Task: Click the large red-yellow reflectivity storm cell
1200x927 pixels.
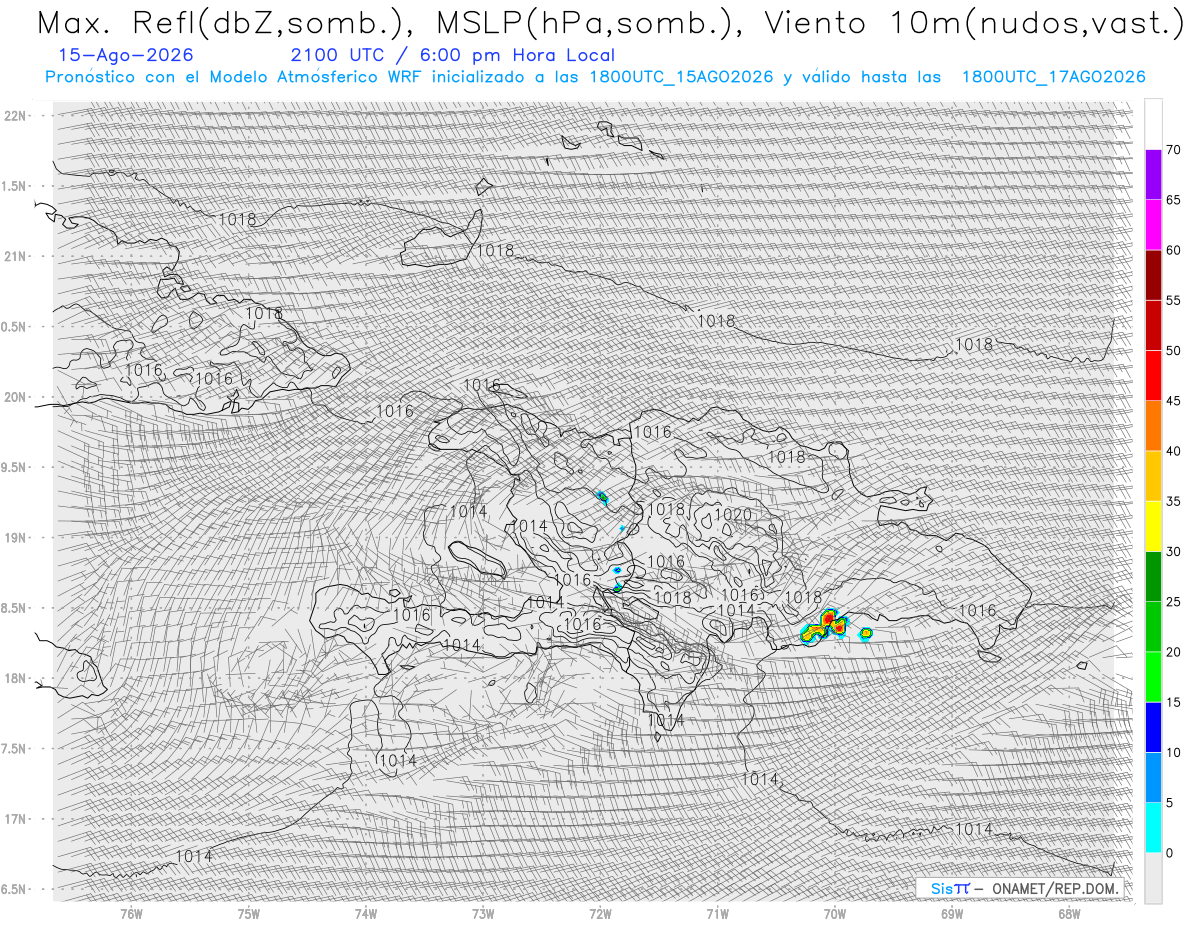Action: coord(826,626)
